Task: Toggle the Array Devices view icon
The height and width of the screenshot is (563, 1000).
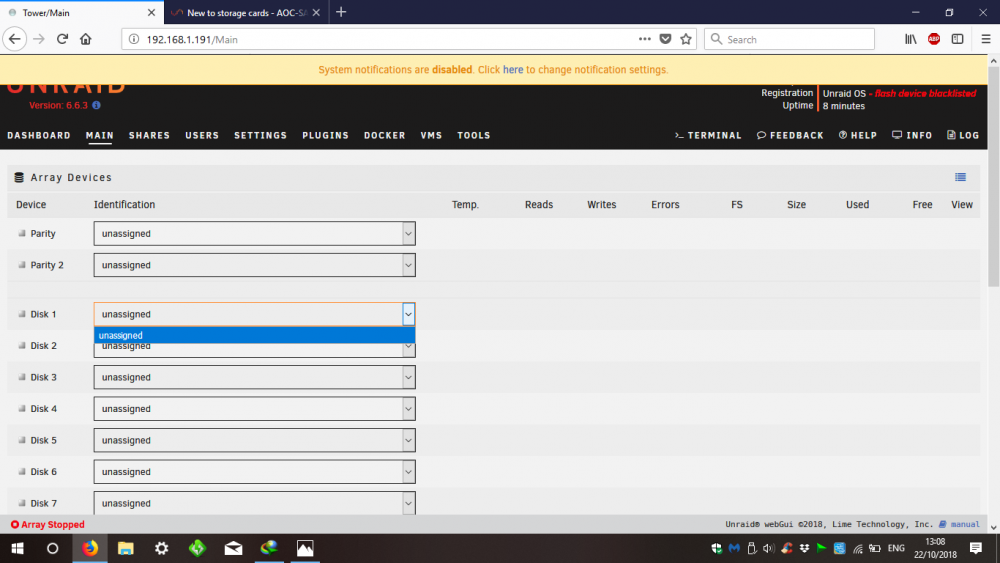Action: pos(960,177)
